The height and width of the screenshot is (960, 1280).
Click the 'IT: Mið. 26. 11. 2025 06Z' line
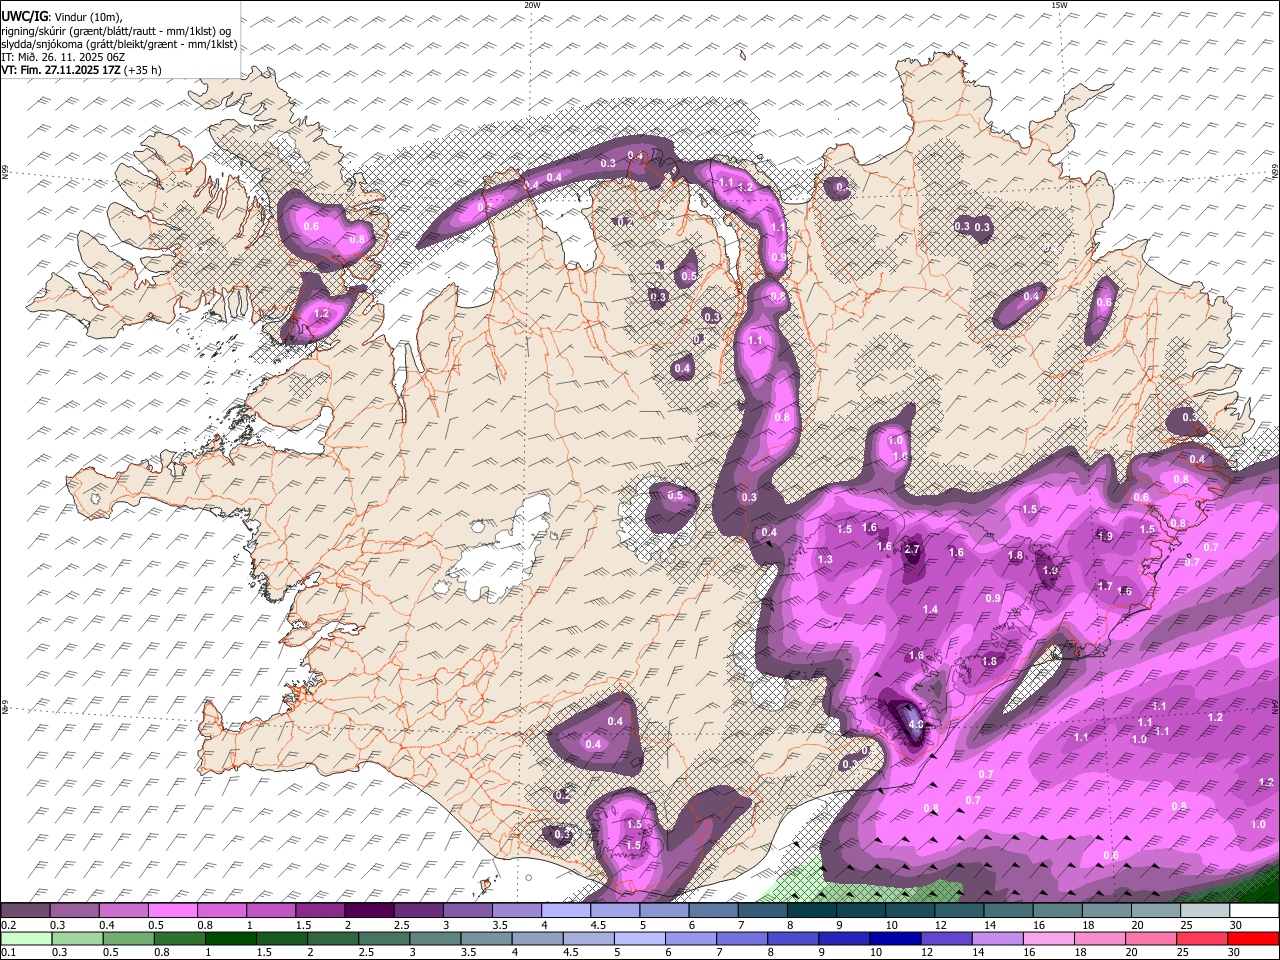tap(65, 57)
